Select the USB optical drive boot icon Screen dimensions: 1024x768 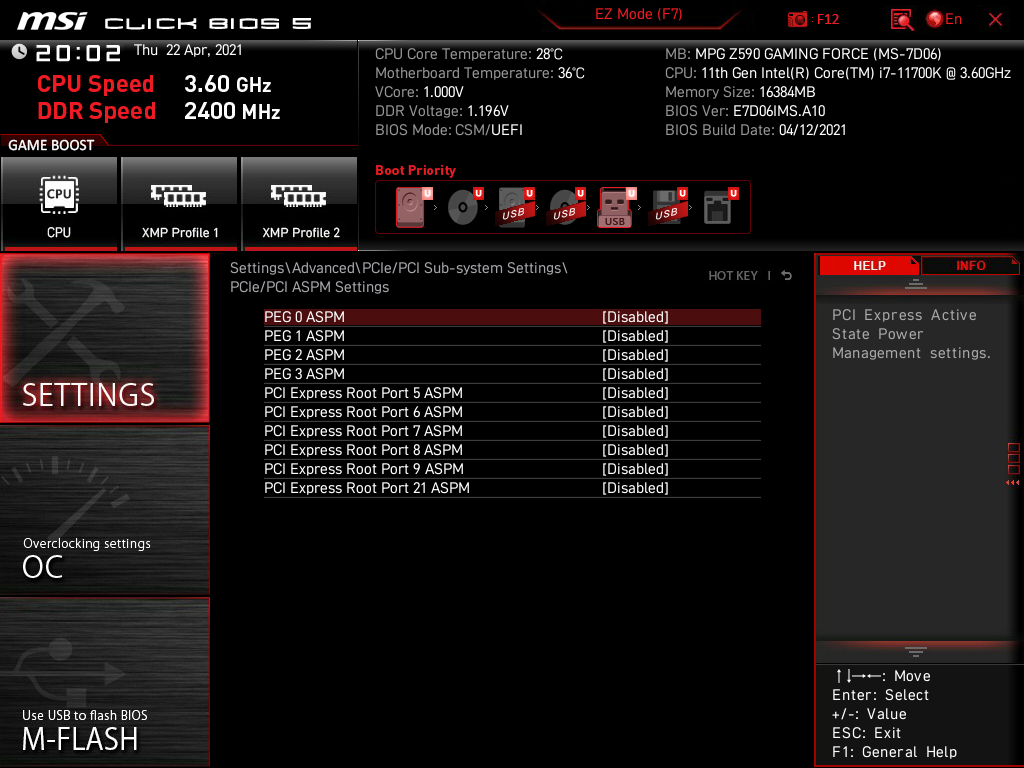tap(566, 207)
